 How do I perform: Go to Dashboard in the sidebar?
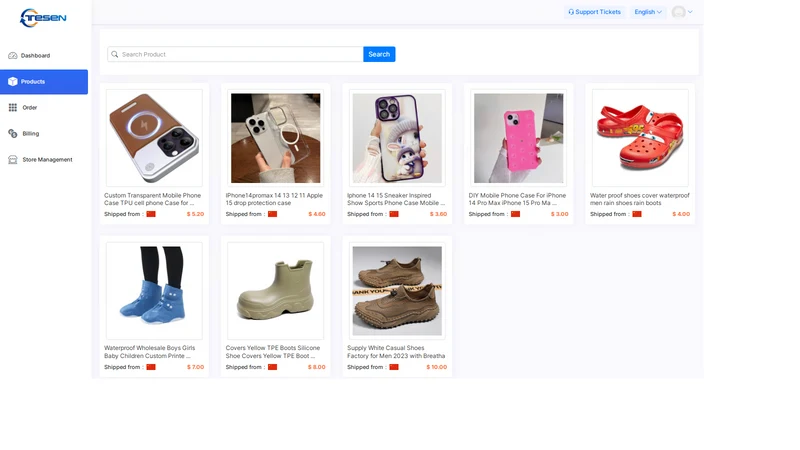point(44,56)
